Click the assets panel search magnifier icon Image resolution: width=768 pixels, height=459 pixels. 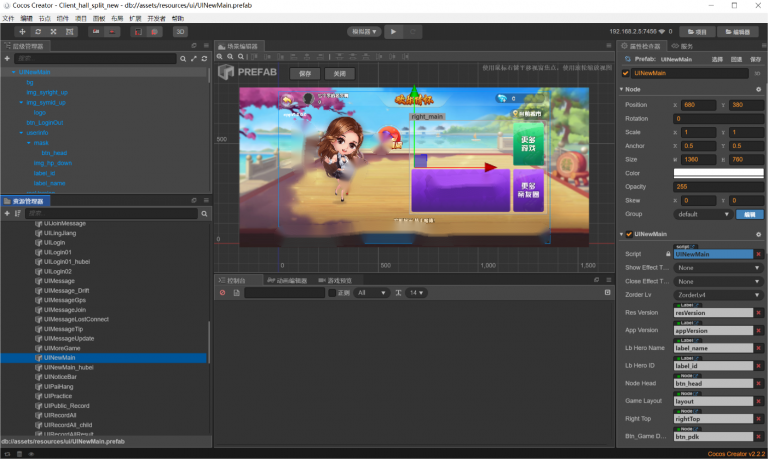tap(204, 214)
